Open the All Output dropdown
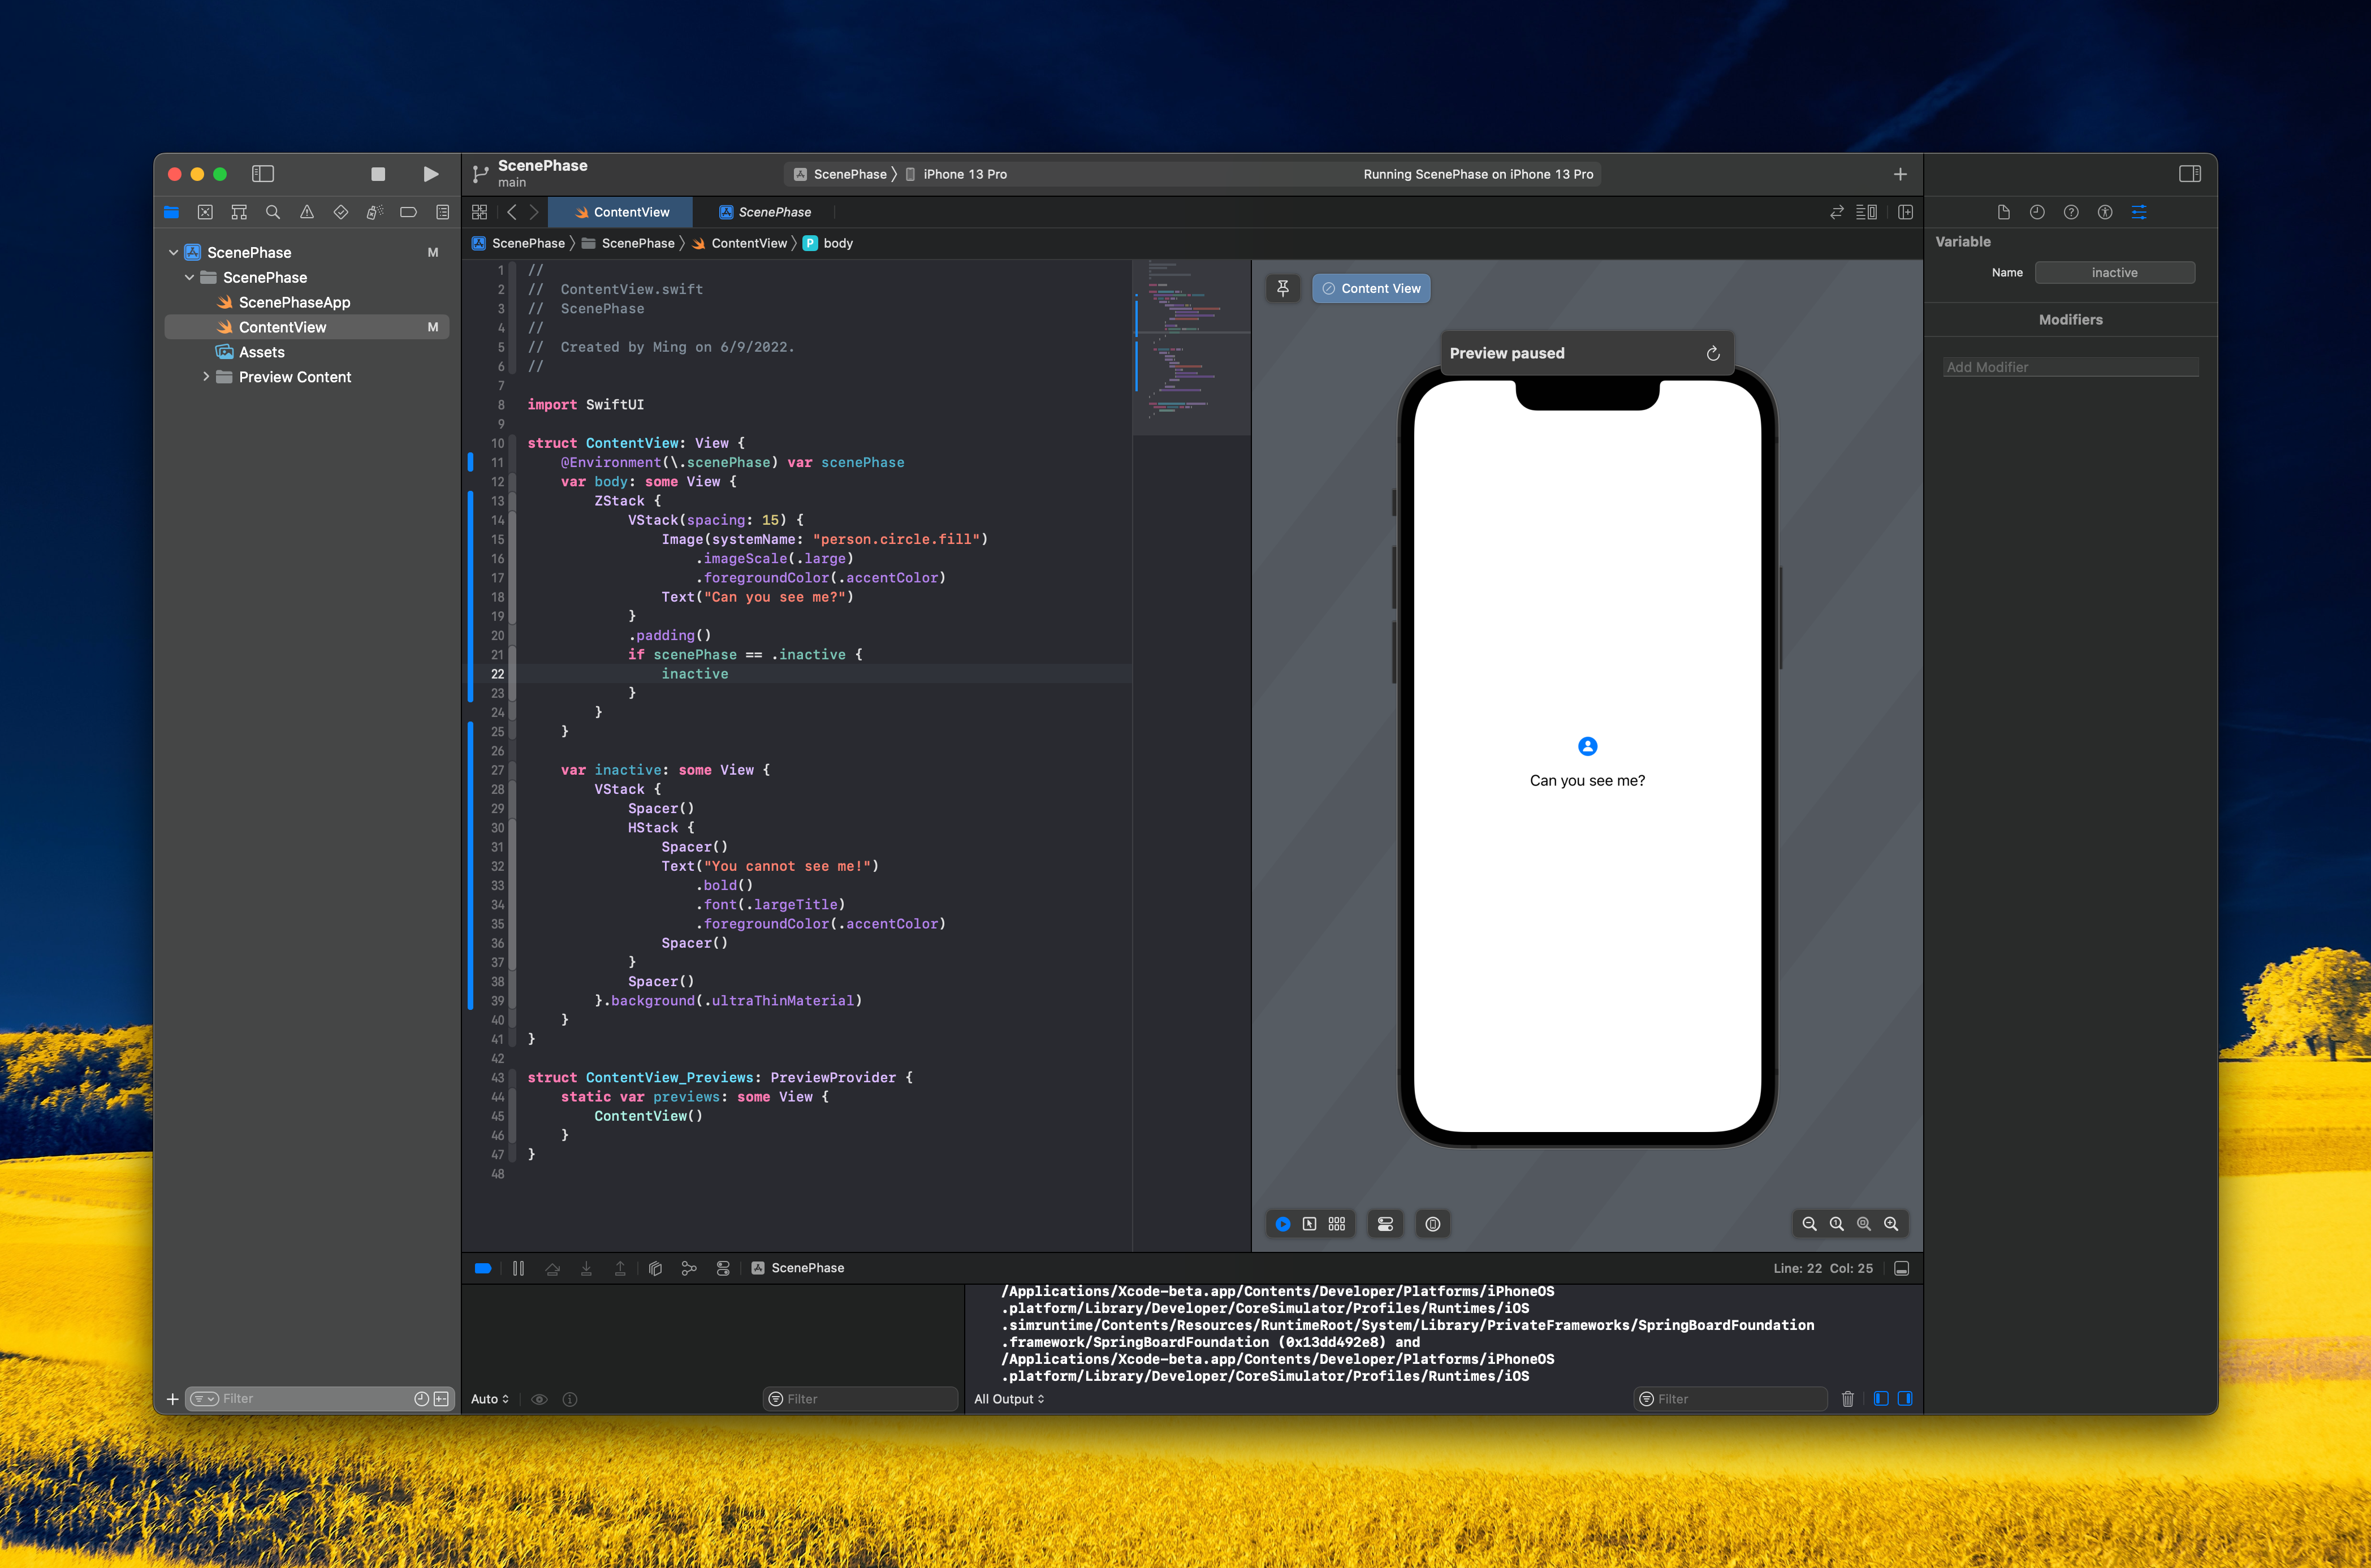The width and height of the screenshot is (2371, 1568). (x=1009, y=1399)
